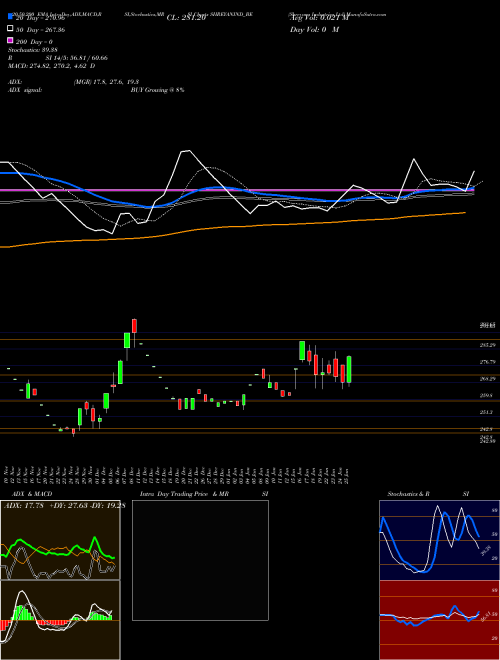This screenshot has height=660, width=500.
Task: Click the 251.2 price axis label
Action: [x=486, y=412]
